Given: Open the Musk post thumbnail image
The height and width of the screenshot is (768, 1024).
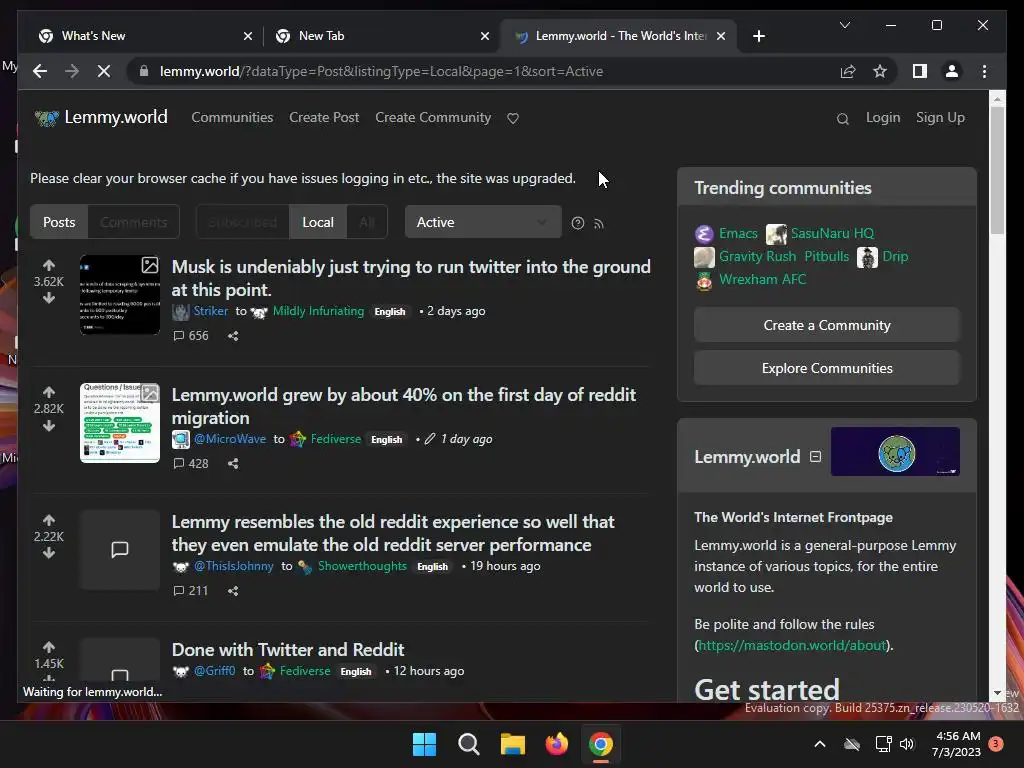Looking at the screenshot, I should pos(120,295).
